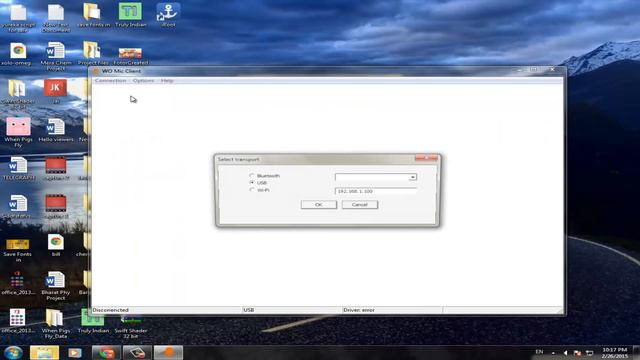The height and width of the screenshot is (360, 640).
Task: Open the FotorCreated image icon
Action: 130,56
